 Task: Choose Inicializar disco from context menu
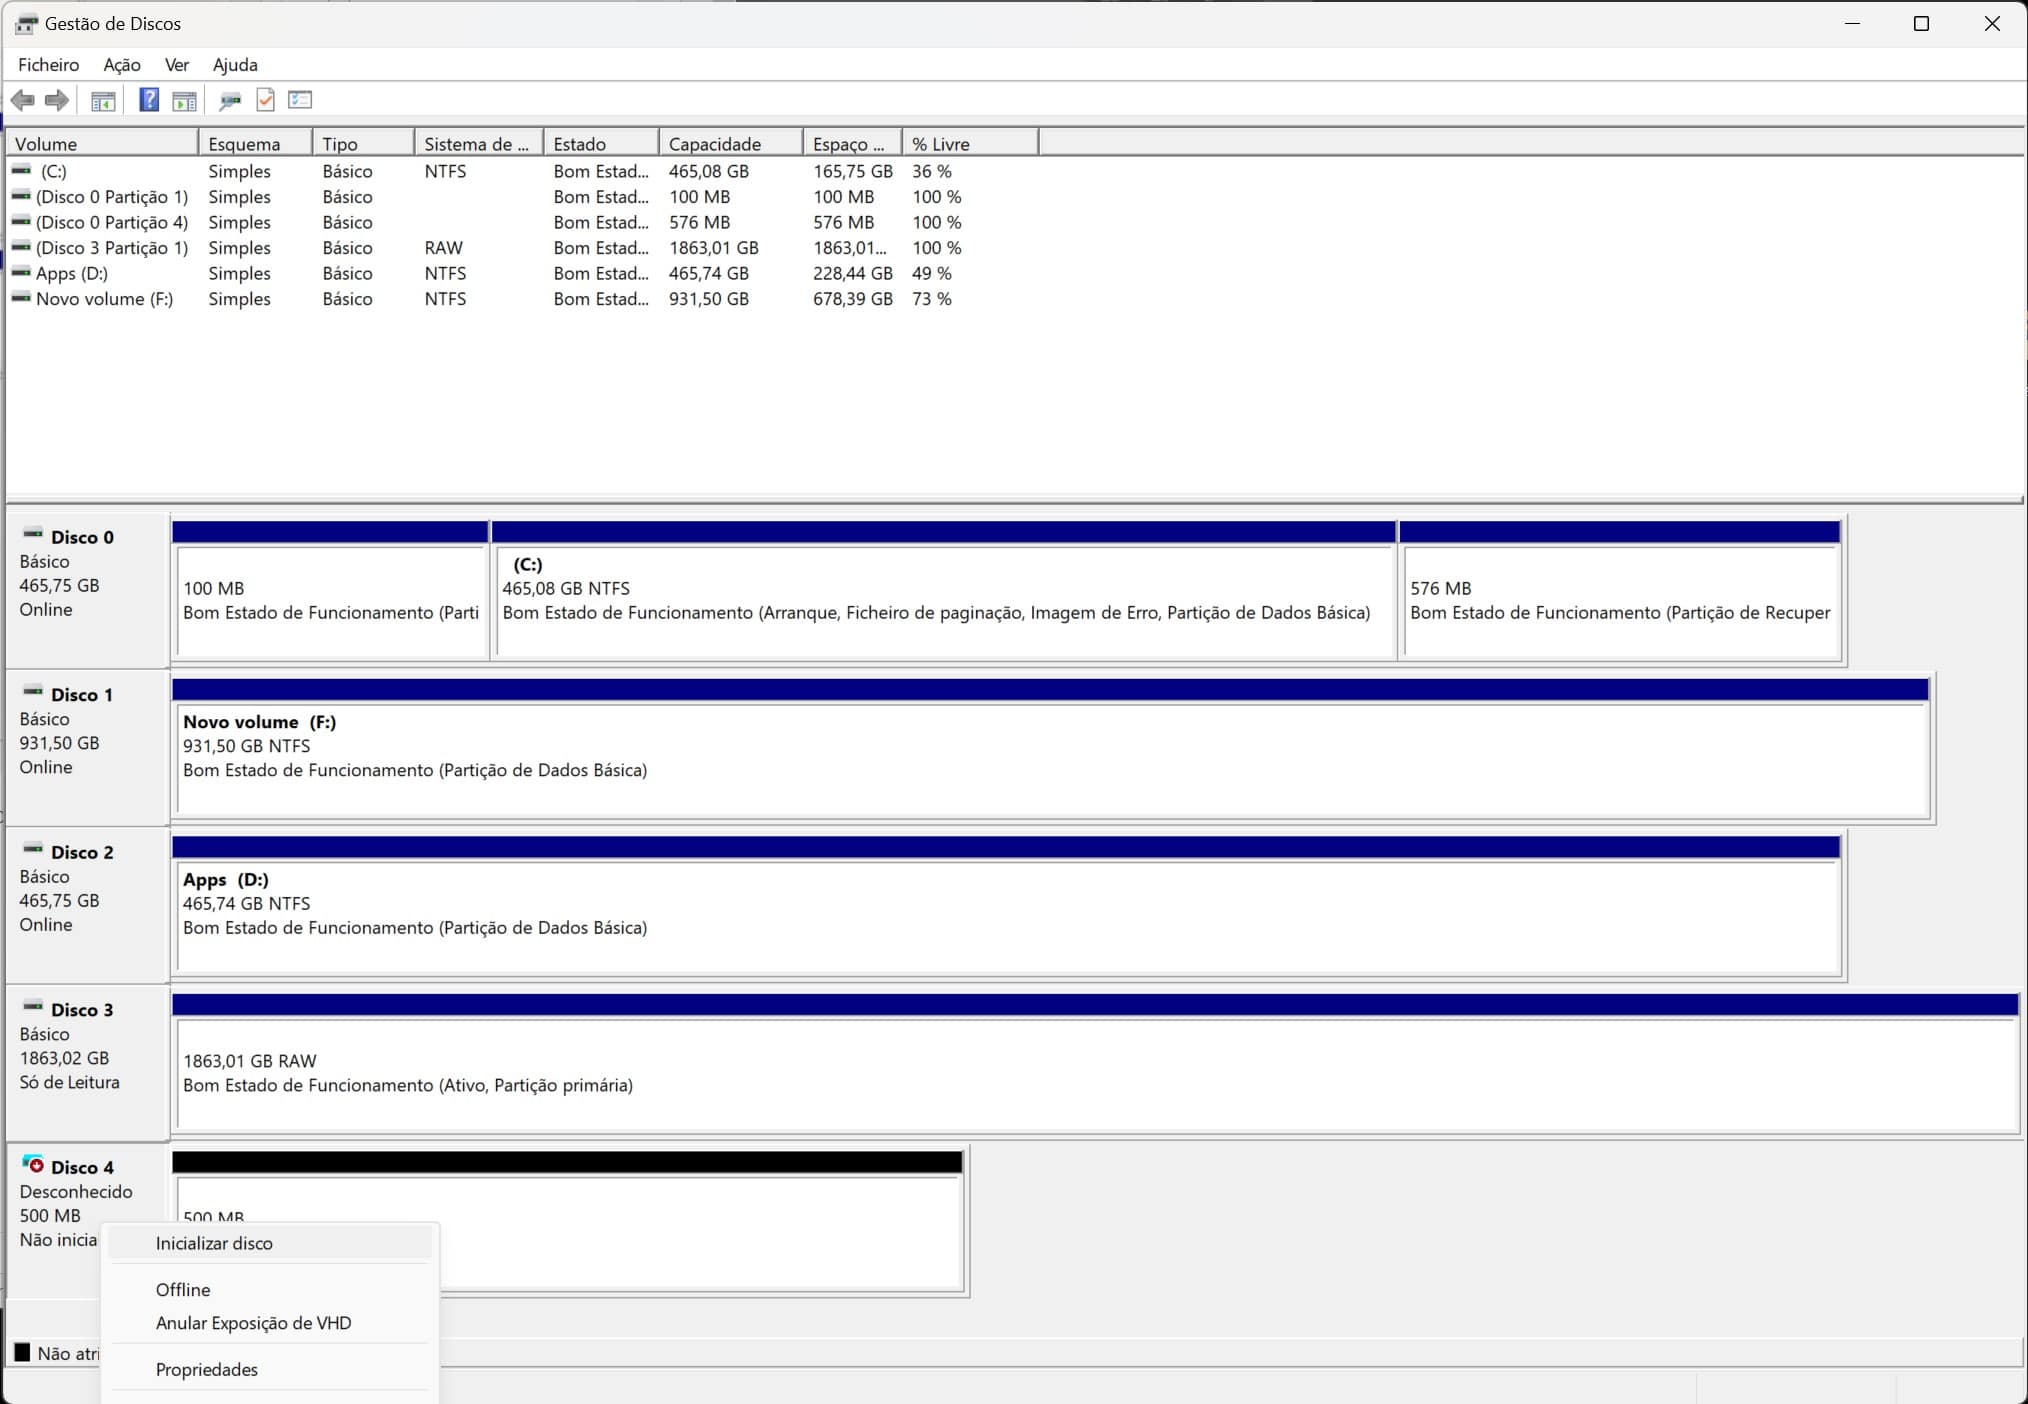[x=214, y=1243]
